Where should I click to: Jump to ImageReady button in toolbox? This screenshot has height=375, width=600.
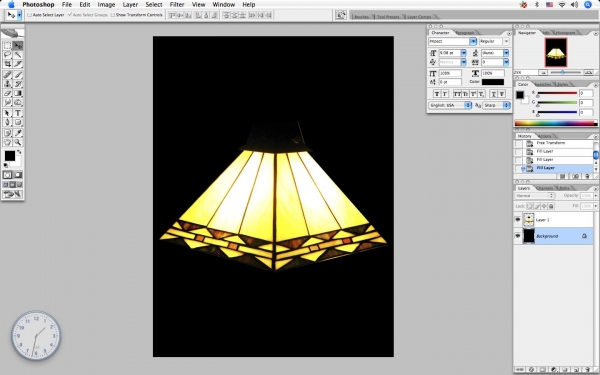13,195
